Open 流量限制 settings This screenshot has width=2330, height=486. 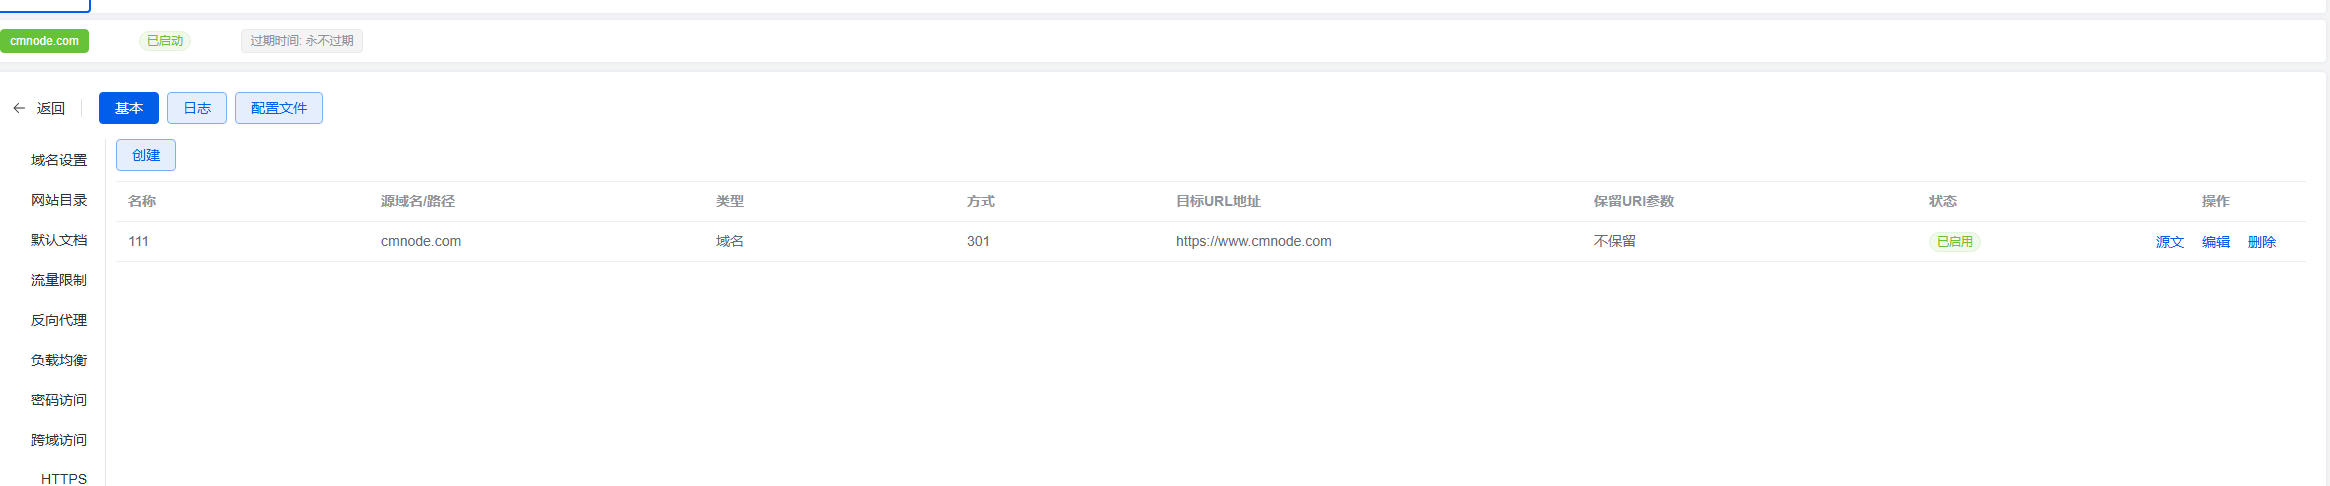[x=59, y=280]
